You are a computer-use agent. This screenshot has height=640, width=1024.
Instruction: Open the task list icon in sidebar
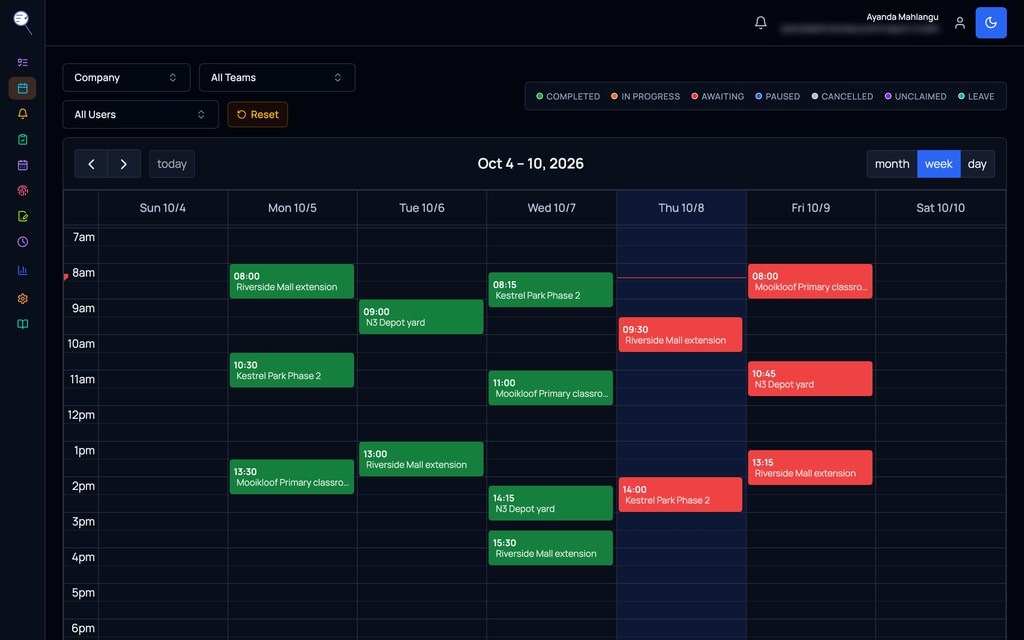pos(23,63)
